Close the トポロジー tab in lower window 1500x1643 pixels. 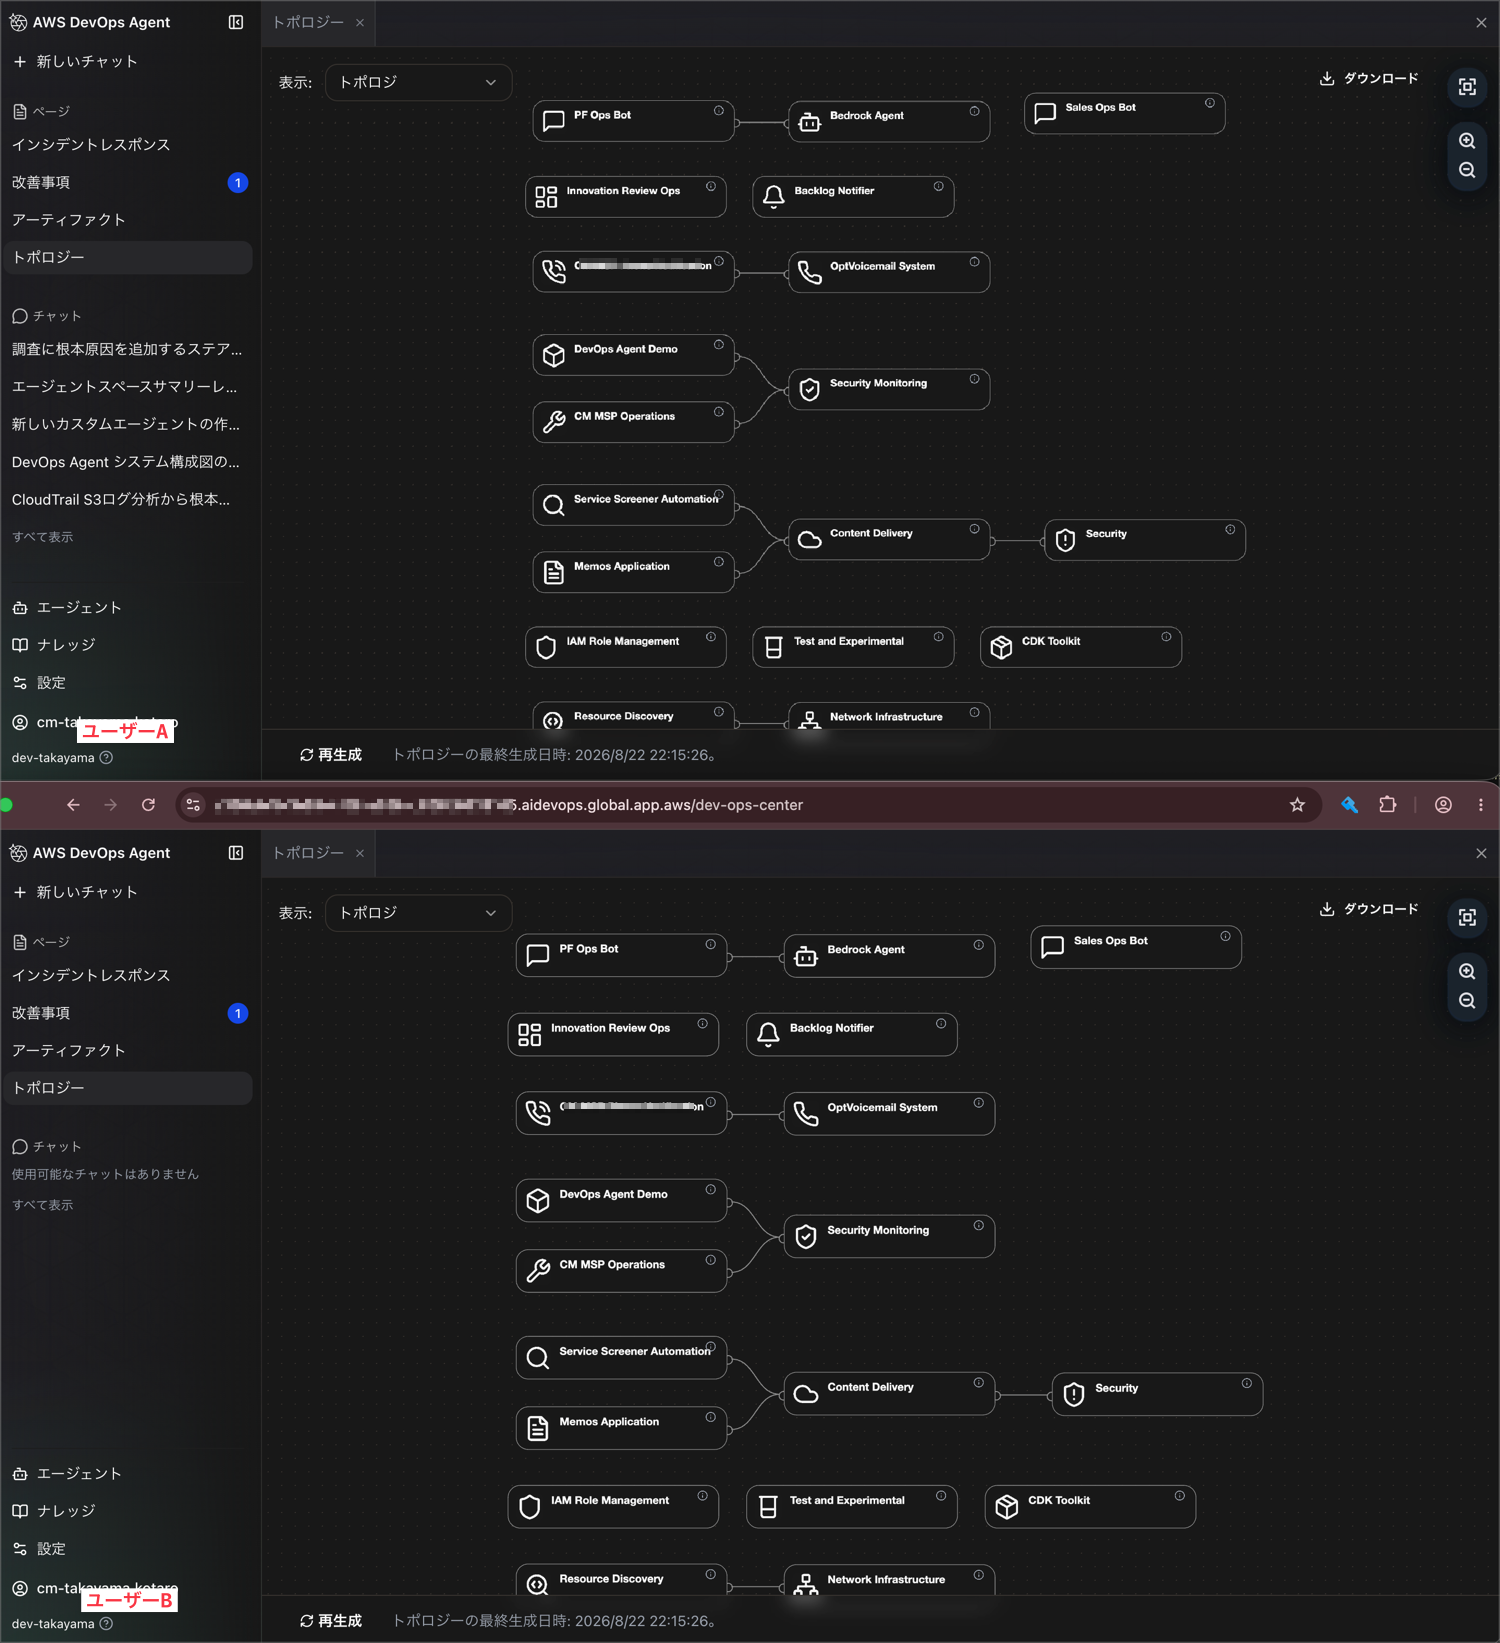(x=360, y=853)
